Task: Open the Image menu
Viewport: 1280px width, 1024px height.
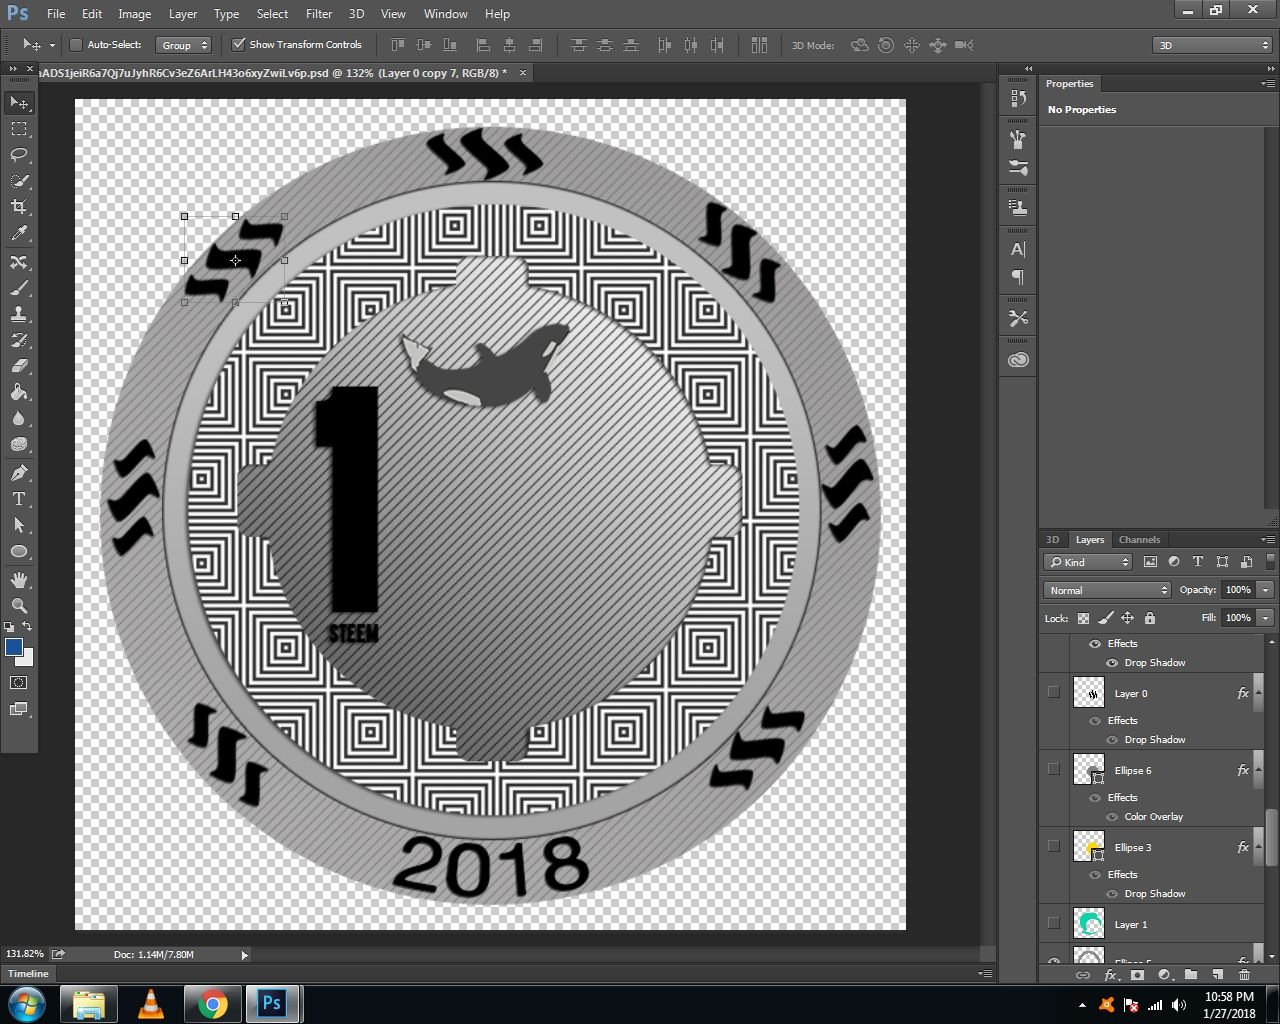Action: 134,14
